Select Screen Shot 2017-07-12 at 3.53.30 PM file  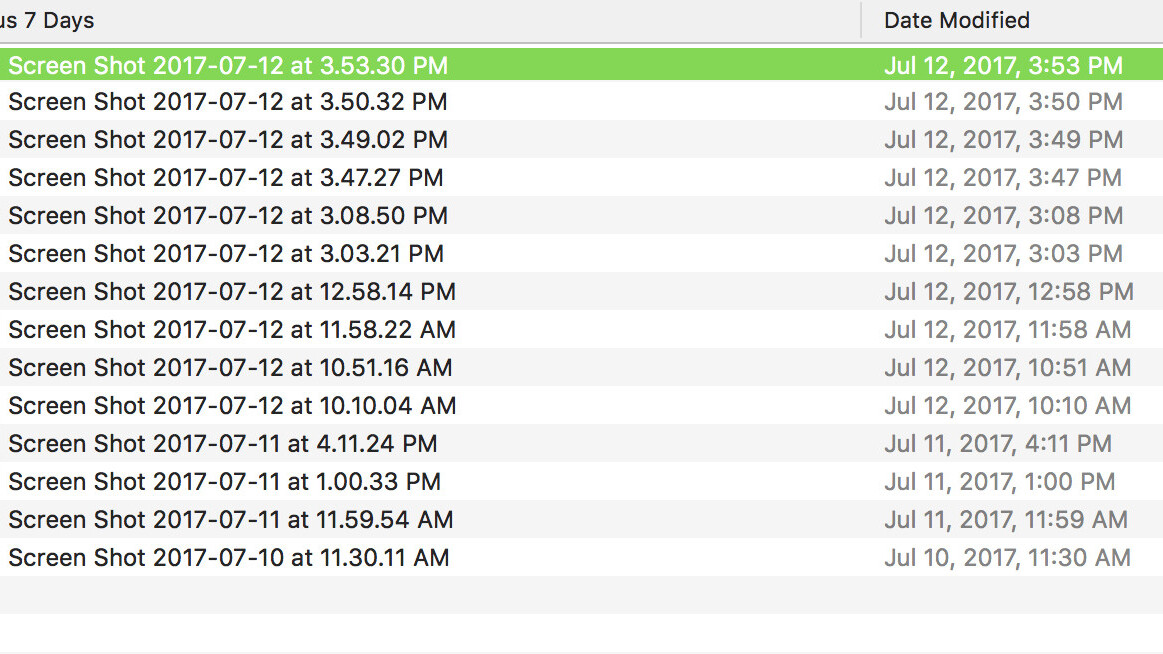tap(228, 66)
